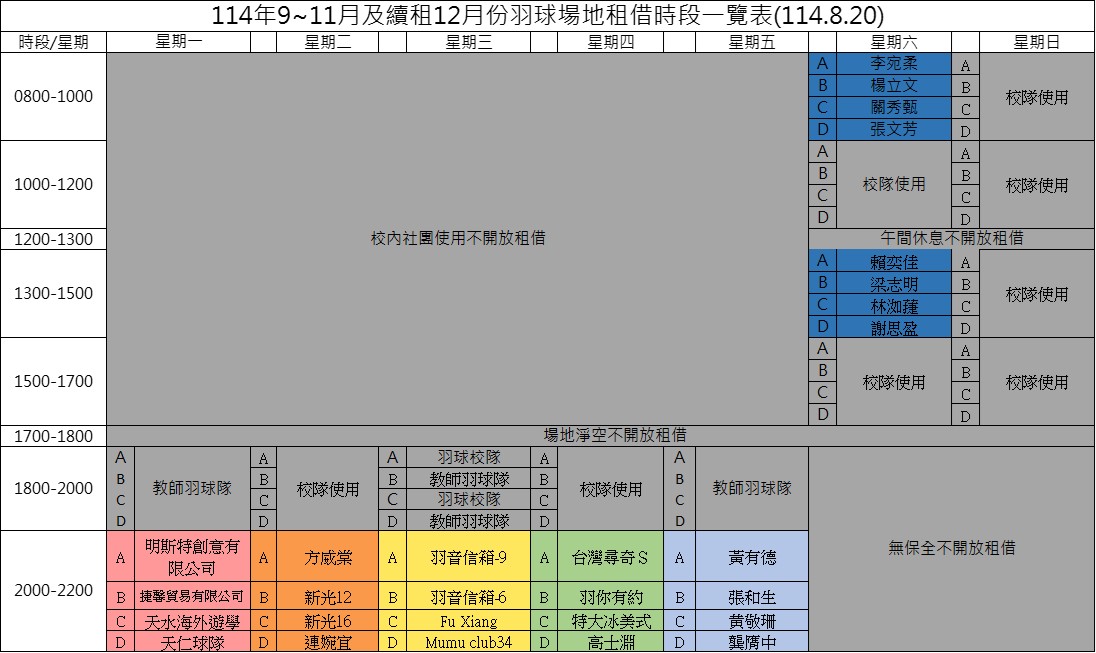Click the 午間休息不開放租借 cell
The width and height of the screenshot is (1096, 653).
[951, 239]
